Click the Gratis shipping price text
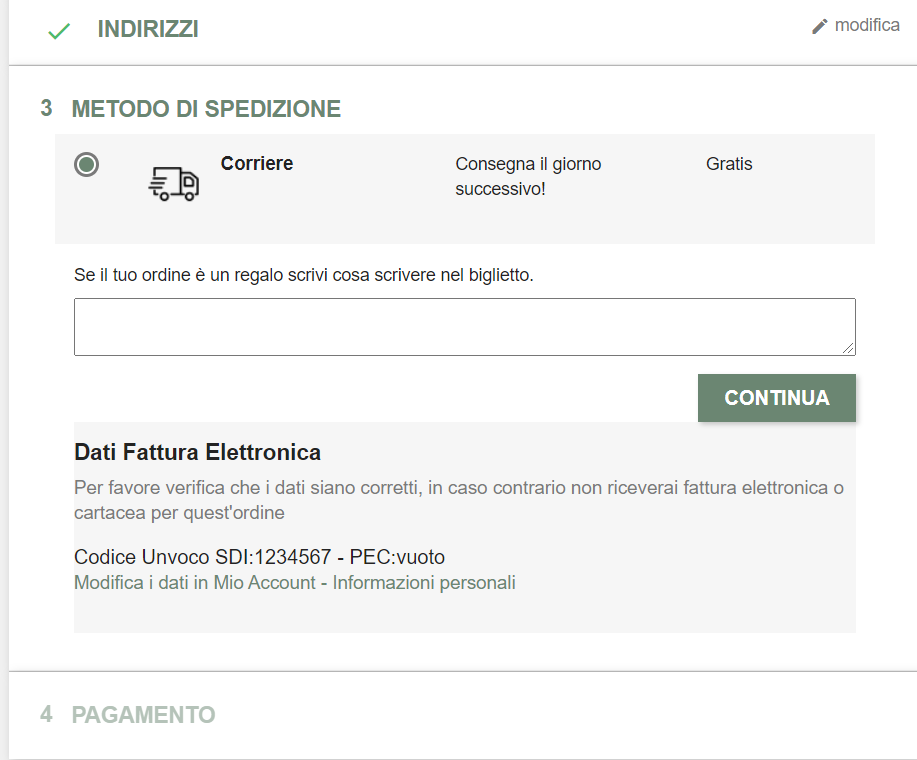This screenshot has height=760, width=917. (729, 164)
